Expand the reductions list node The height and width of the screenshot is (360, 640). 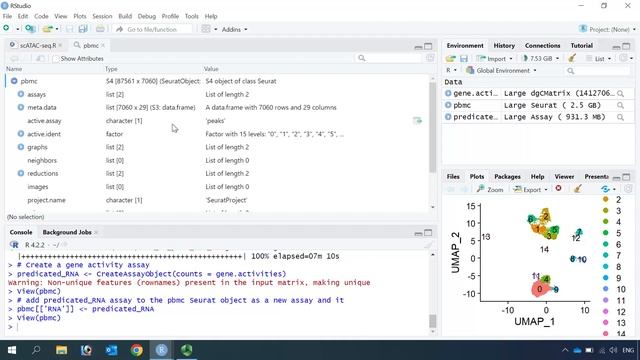(x=21, y=173)
